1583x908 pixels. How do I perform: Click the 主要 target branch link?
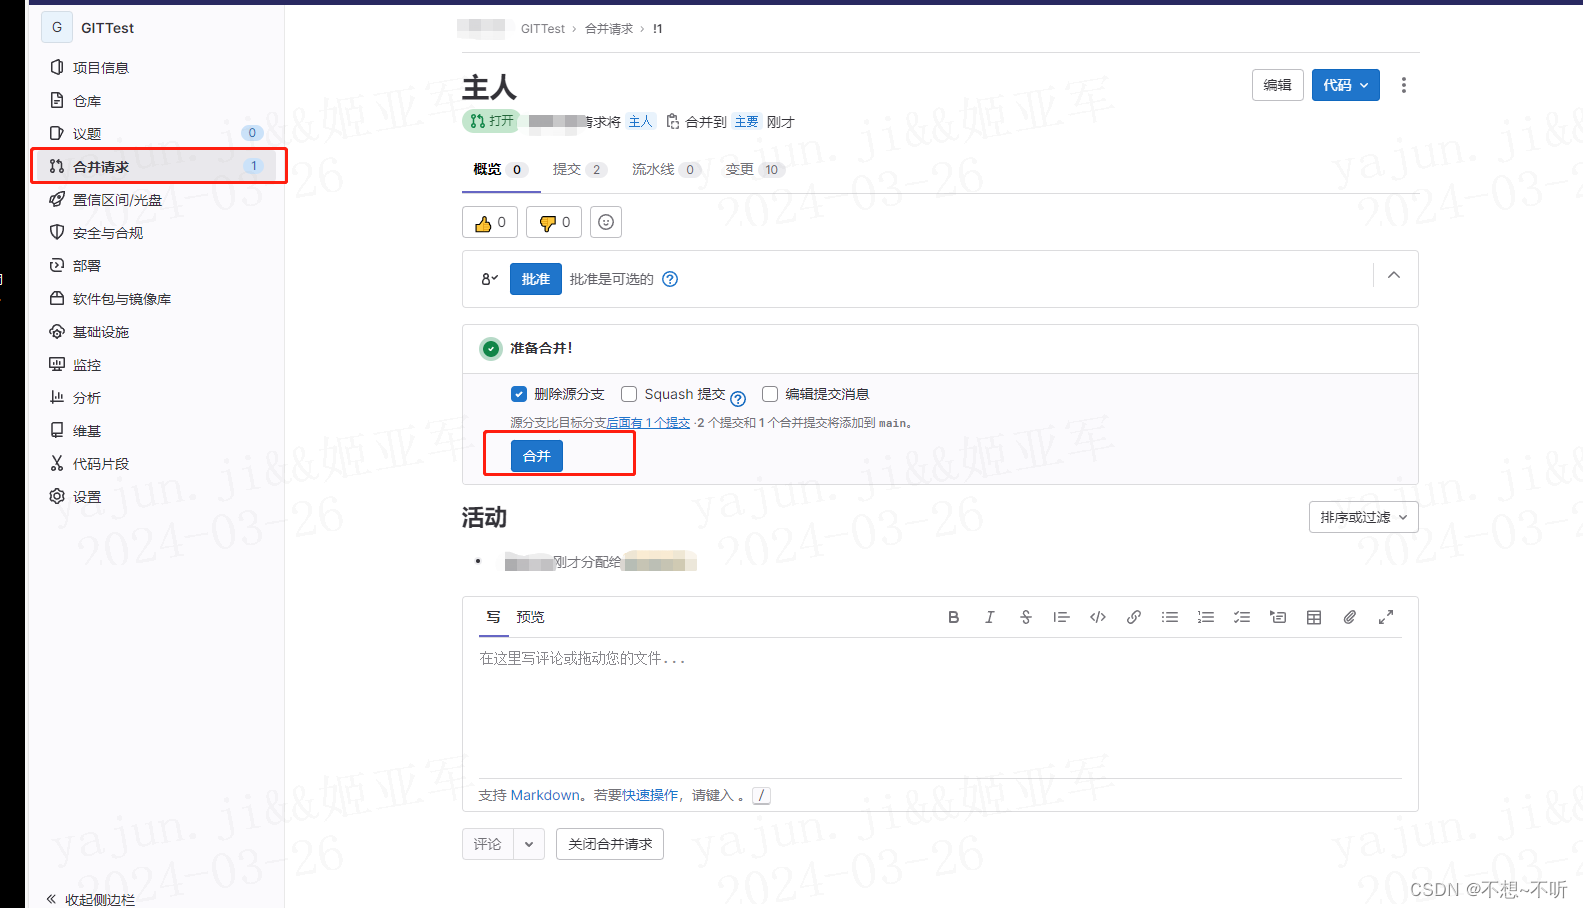click(x=746, y=122)
